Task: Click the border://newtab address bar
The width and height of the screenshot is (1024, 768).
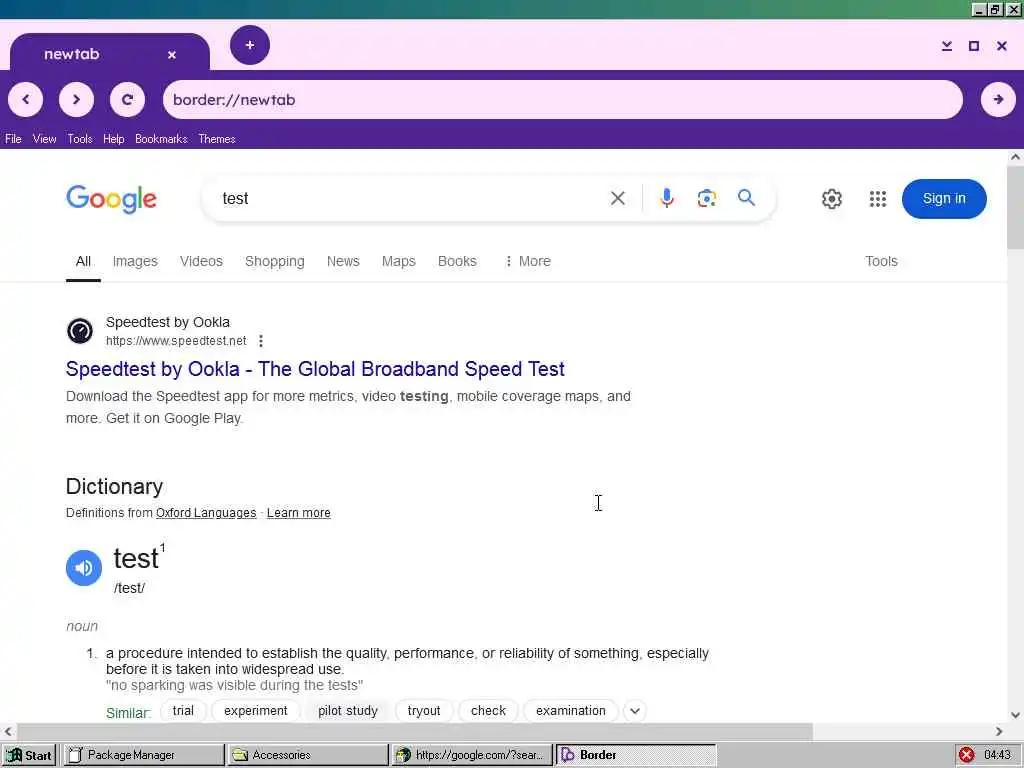Action: [562, 99]
